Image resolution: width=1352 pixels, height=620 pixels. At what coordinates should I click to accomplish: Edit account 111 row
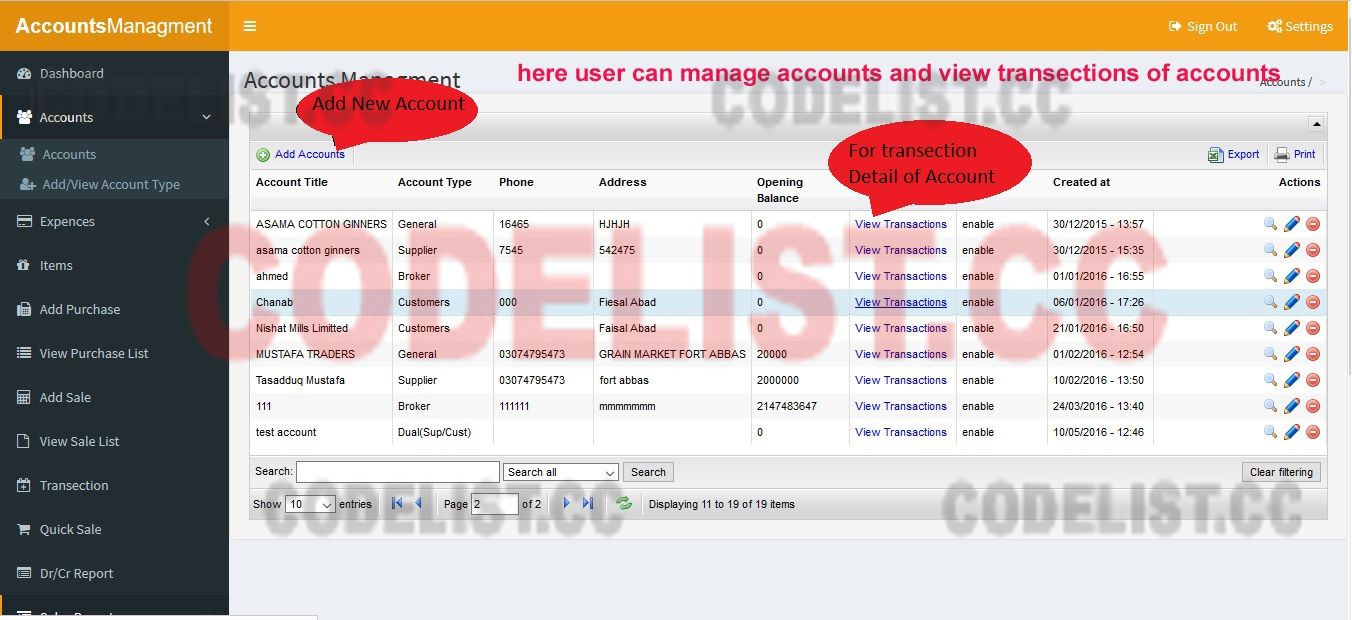(x=1292, y=406)
